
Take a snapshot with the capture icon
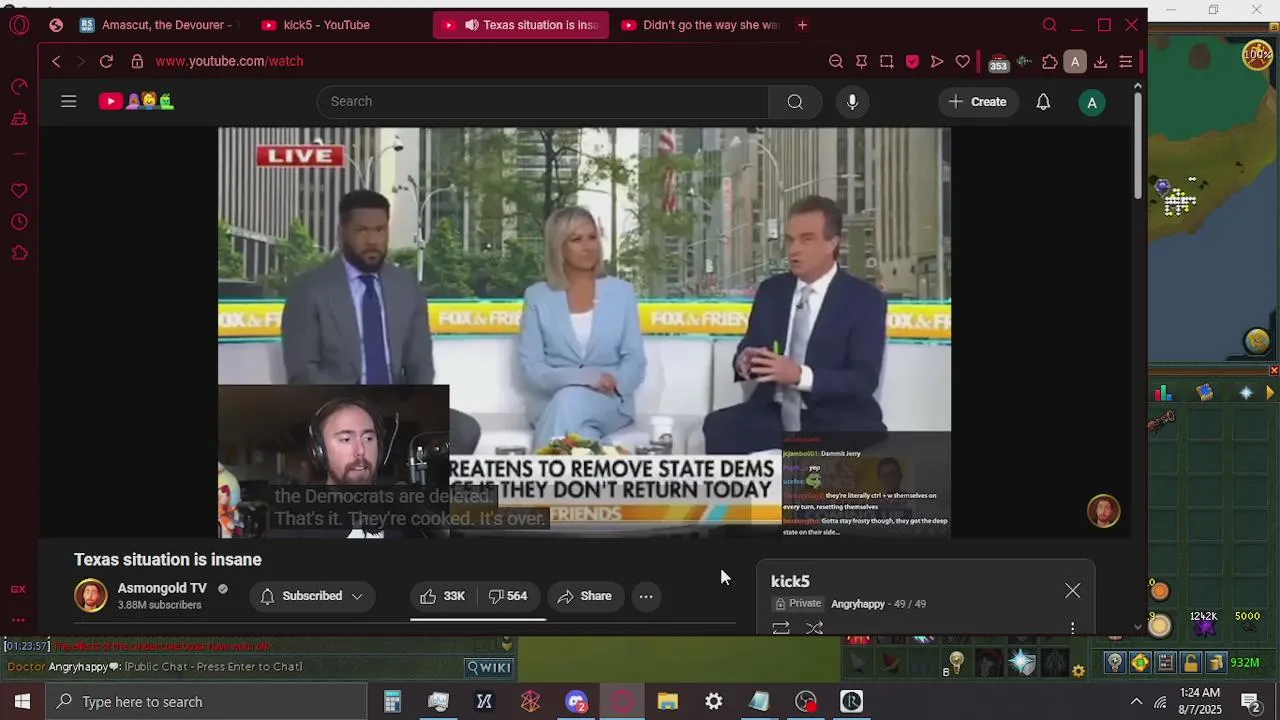887,61
